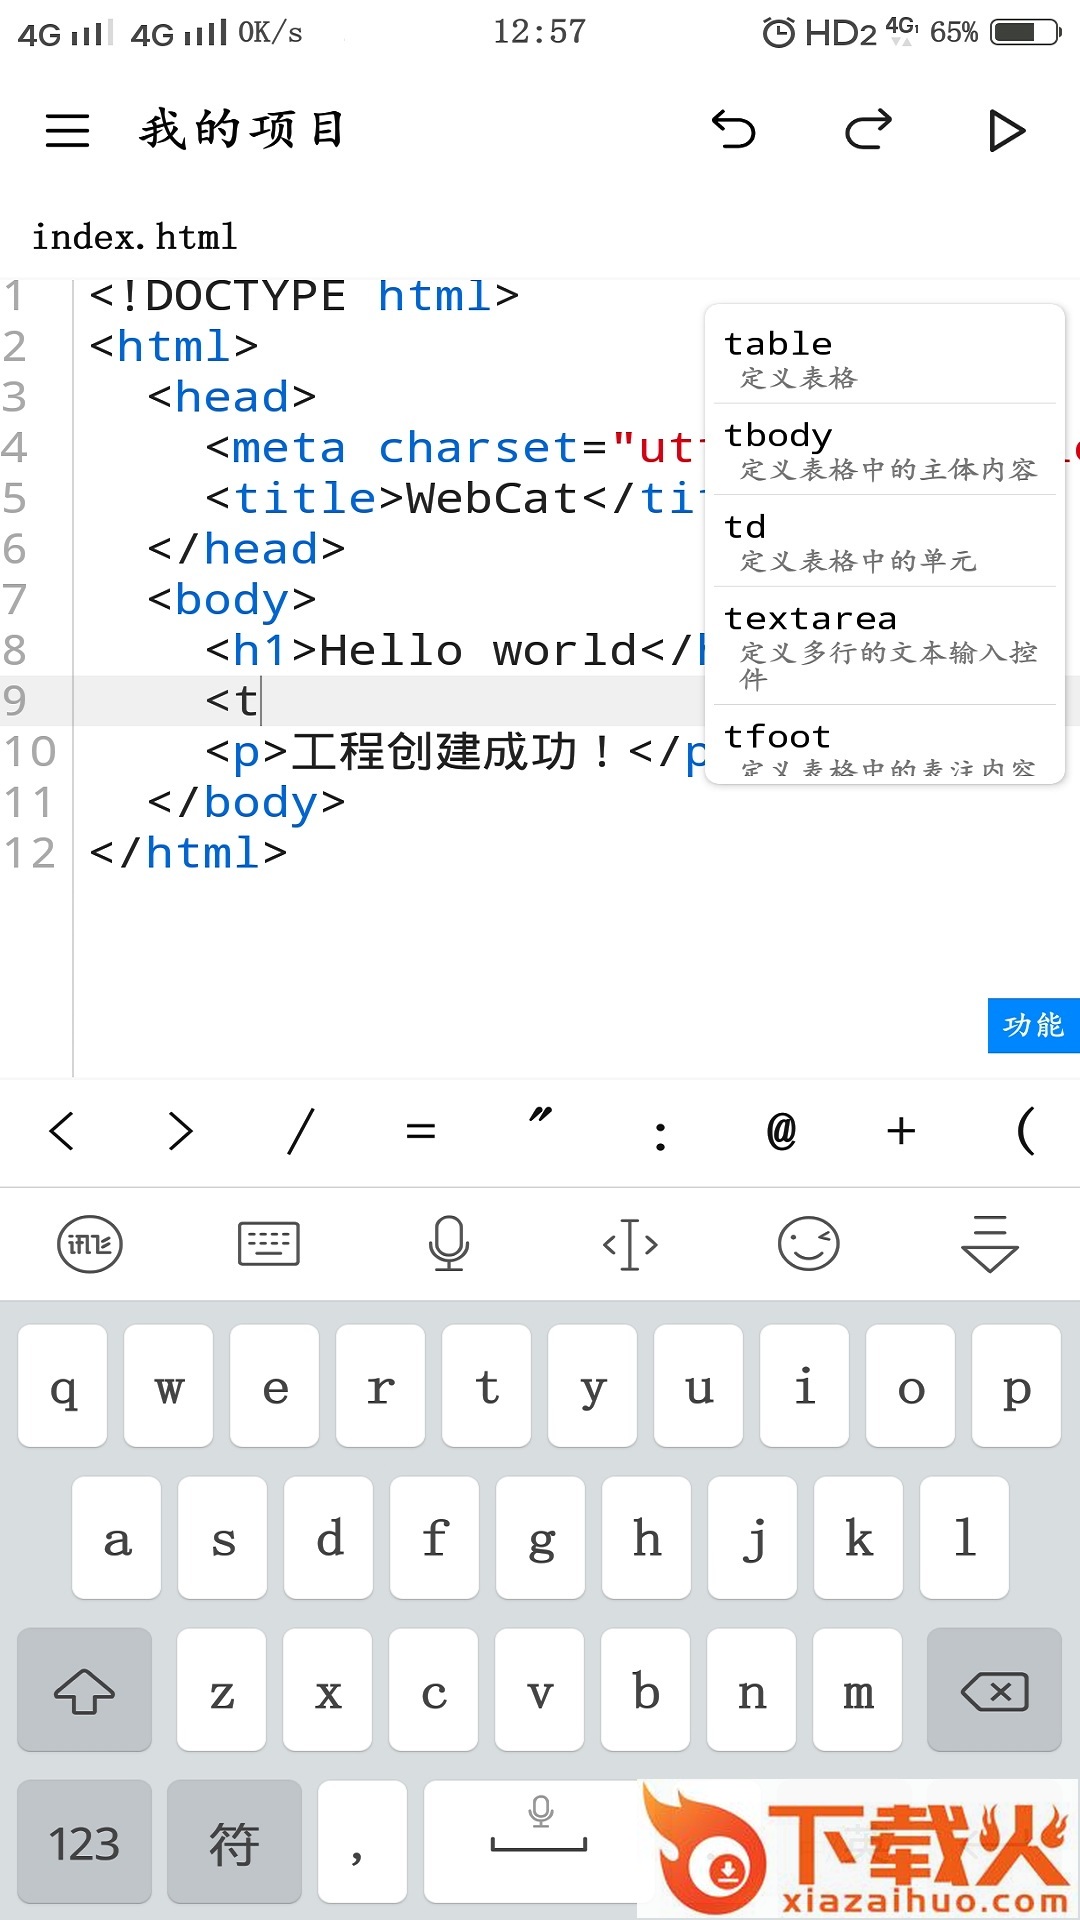This screenshot has width=1080, height=1920.
Task: Open iFlytek keyboard logo settings
Action: pos(90,1245)
